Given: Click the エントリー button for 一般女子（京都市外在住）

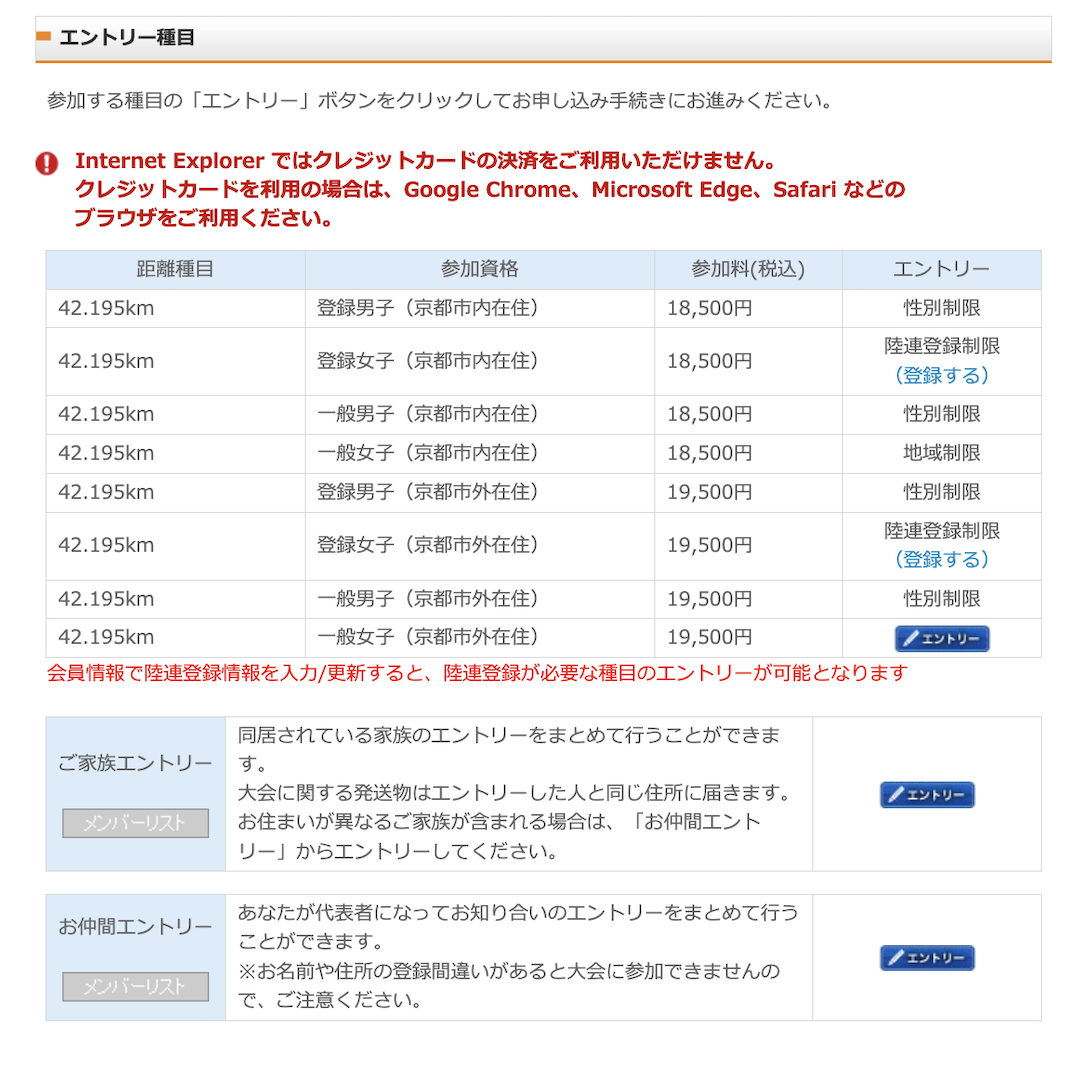Looking at the screenshot, I should tap(941, 638).
